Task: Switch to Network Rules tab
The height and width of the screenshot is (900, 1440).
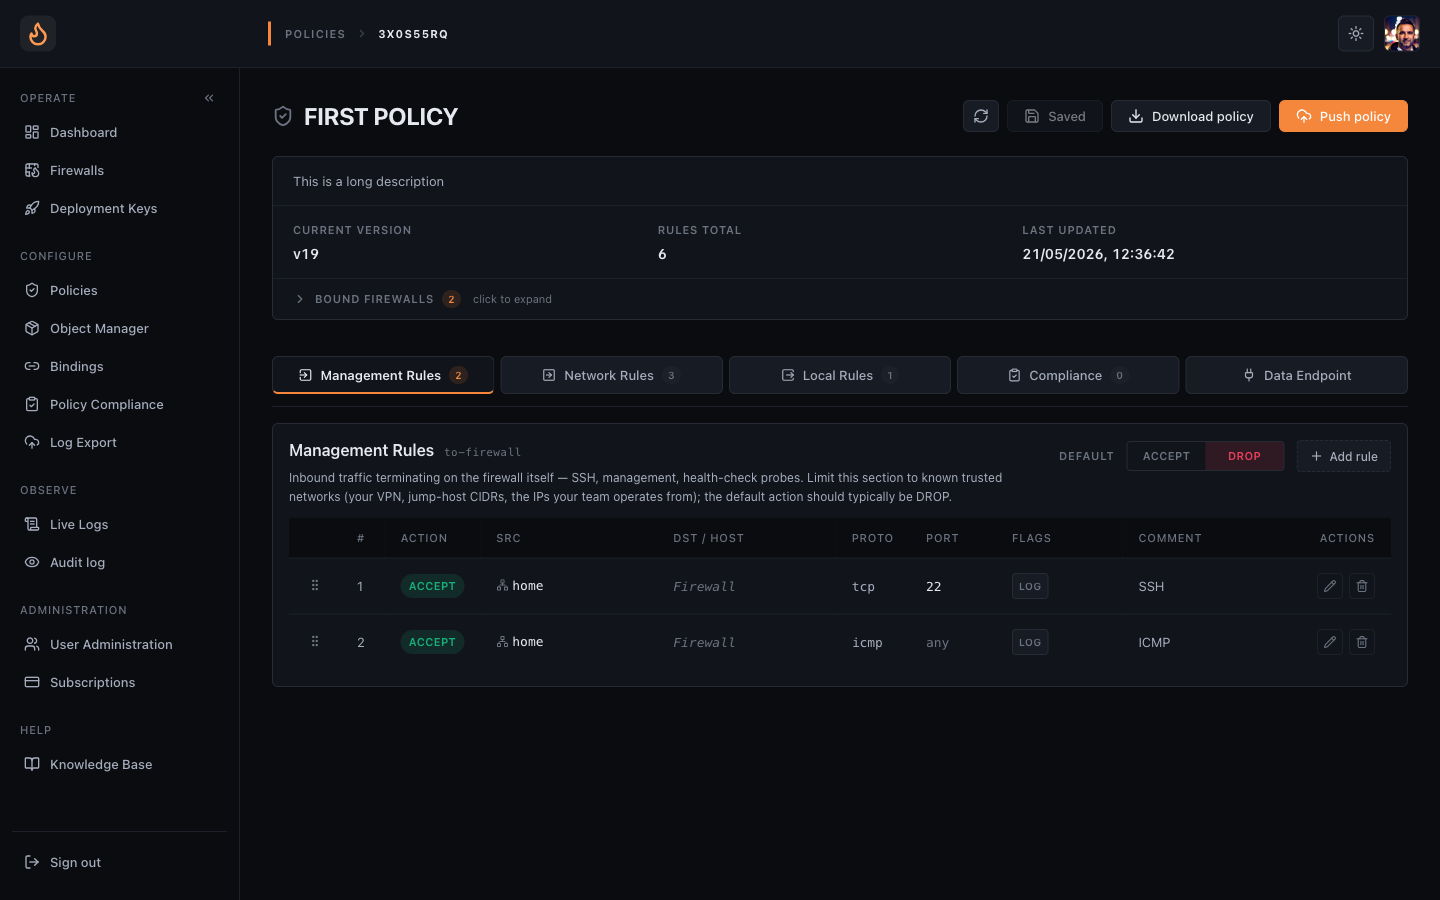Action: (611, 375)
